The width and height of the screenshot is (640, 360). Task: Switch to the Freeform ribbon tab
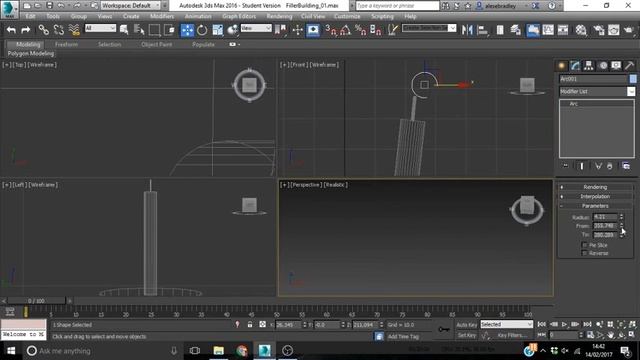(66, 44)
